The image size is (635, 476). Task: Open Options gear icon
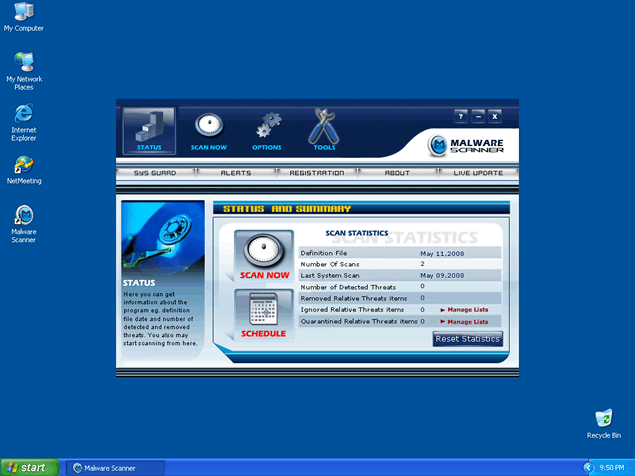click(x=267, y=127)
